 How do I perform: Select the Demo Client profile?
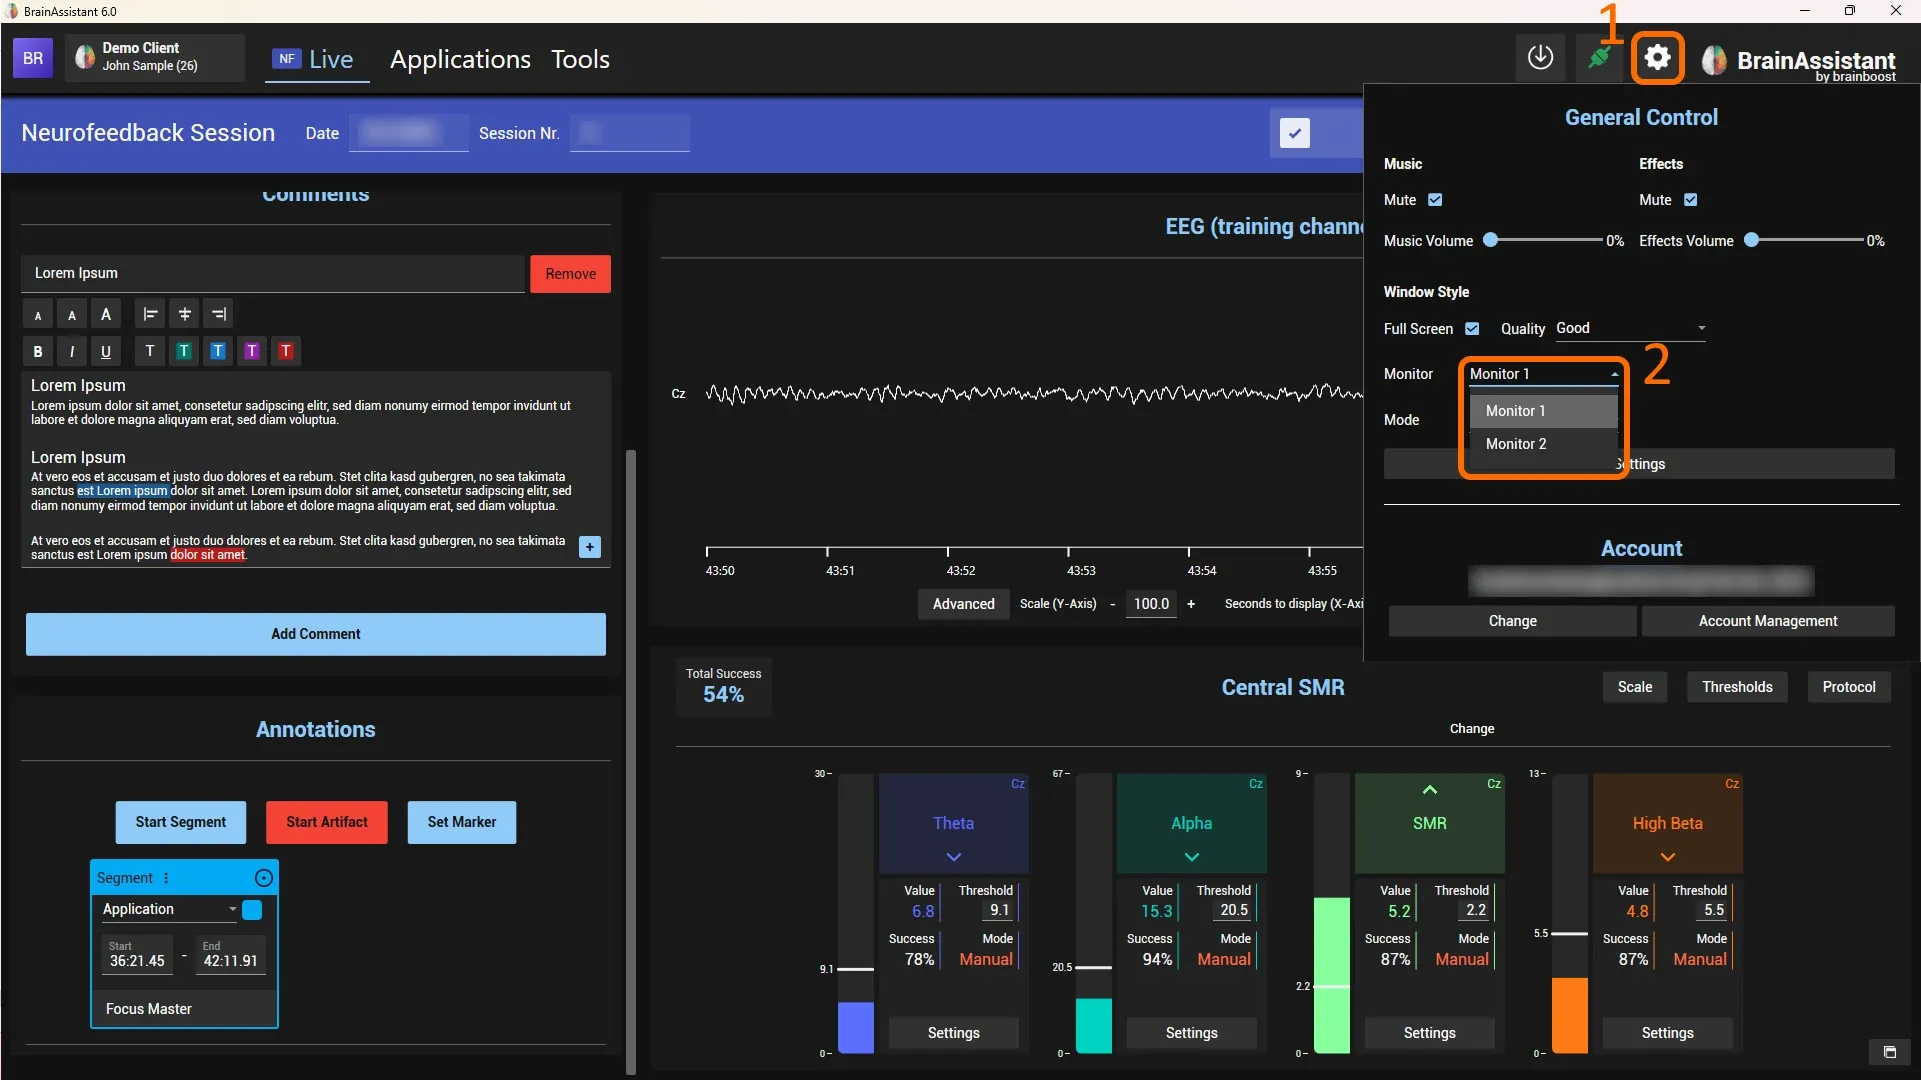point(155,57)
